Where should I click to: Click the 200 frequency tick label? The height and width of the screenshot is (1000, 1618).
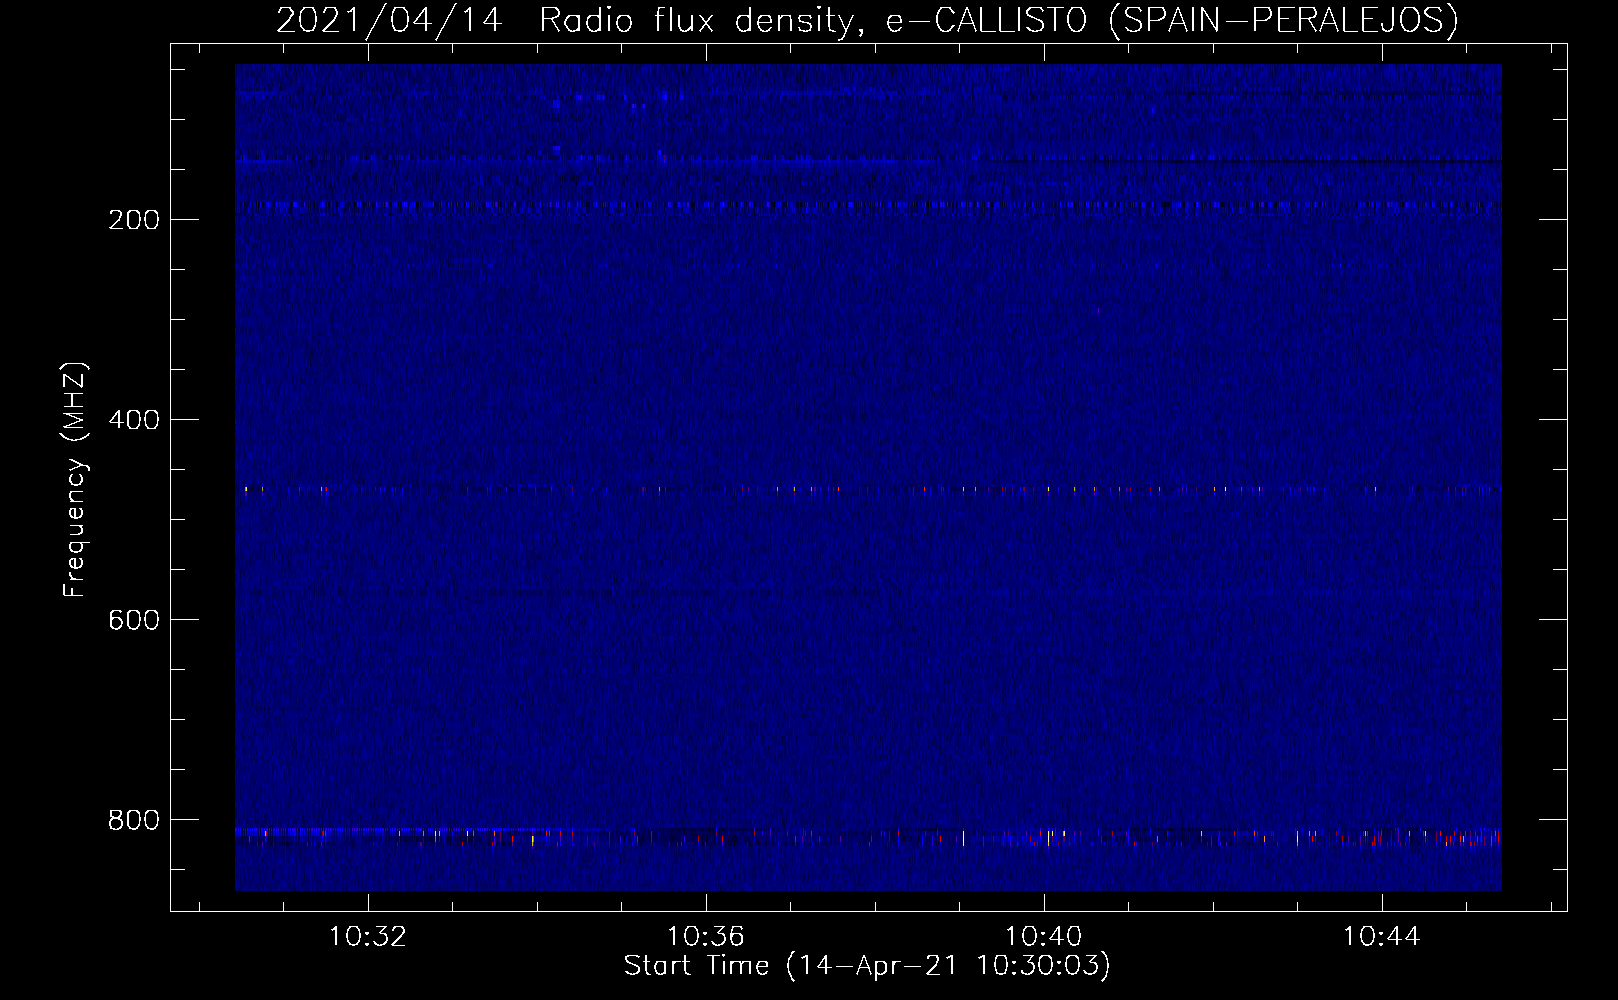pos(133,220)
